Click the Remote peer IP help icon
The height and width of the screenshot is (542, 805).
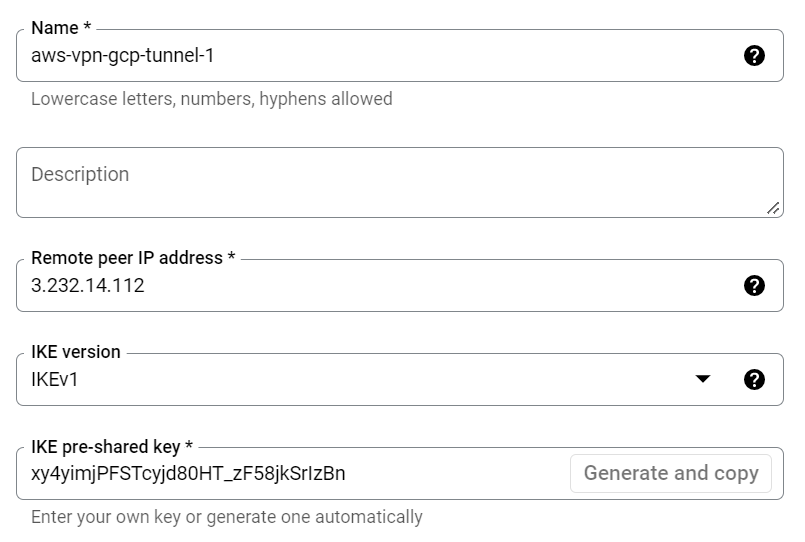tap(755, 286)
